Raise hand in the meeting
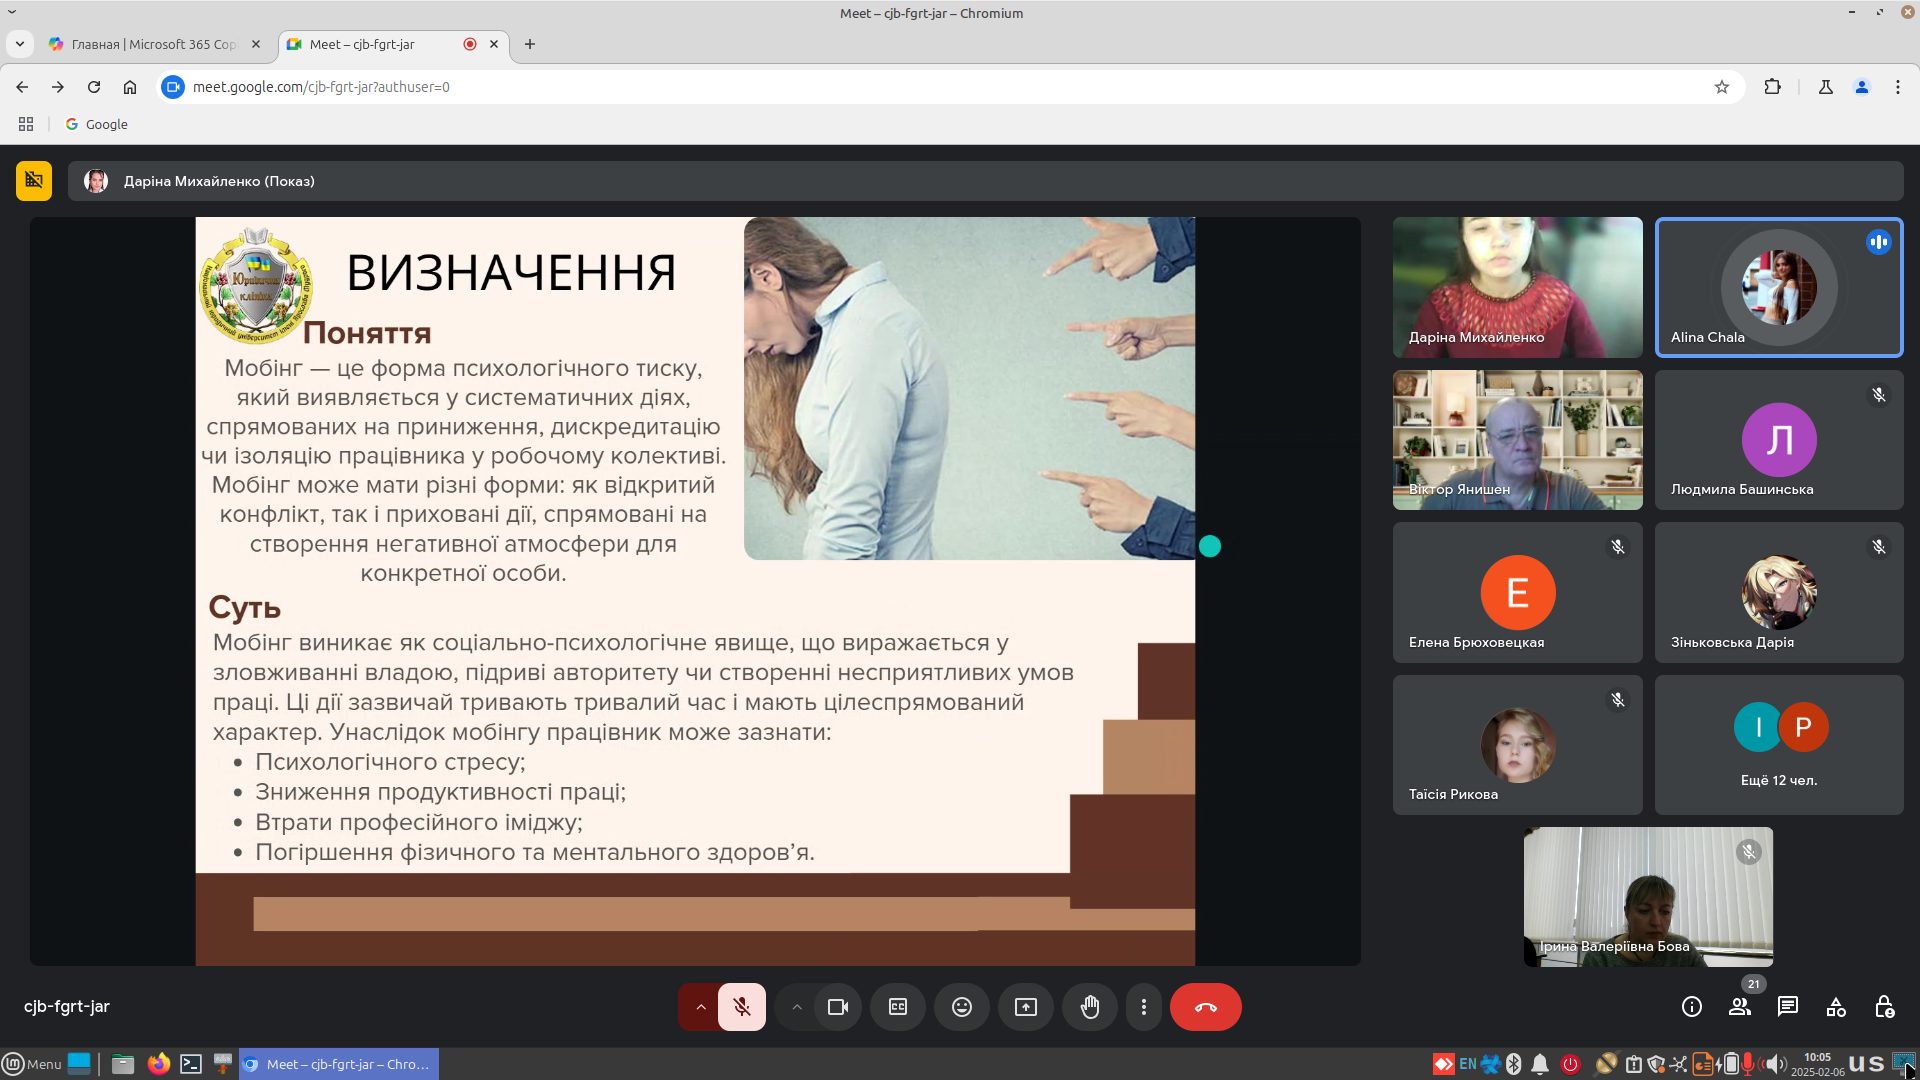 coord(1090,1007)
